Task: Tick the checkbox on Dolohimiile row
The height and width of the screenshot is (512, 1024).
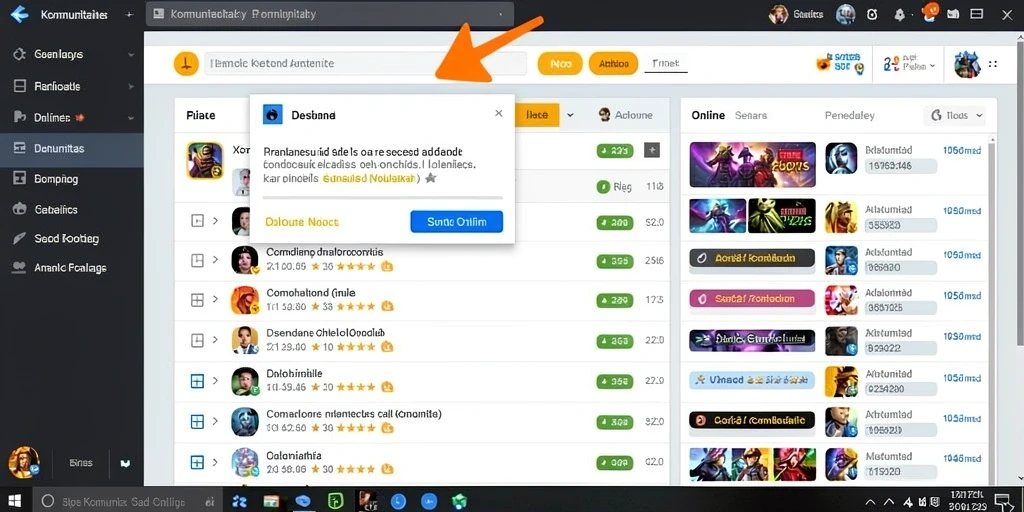Action: pos(197,381)
